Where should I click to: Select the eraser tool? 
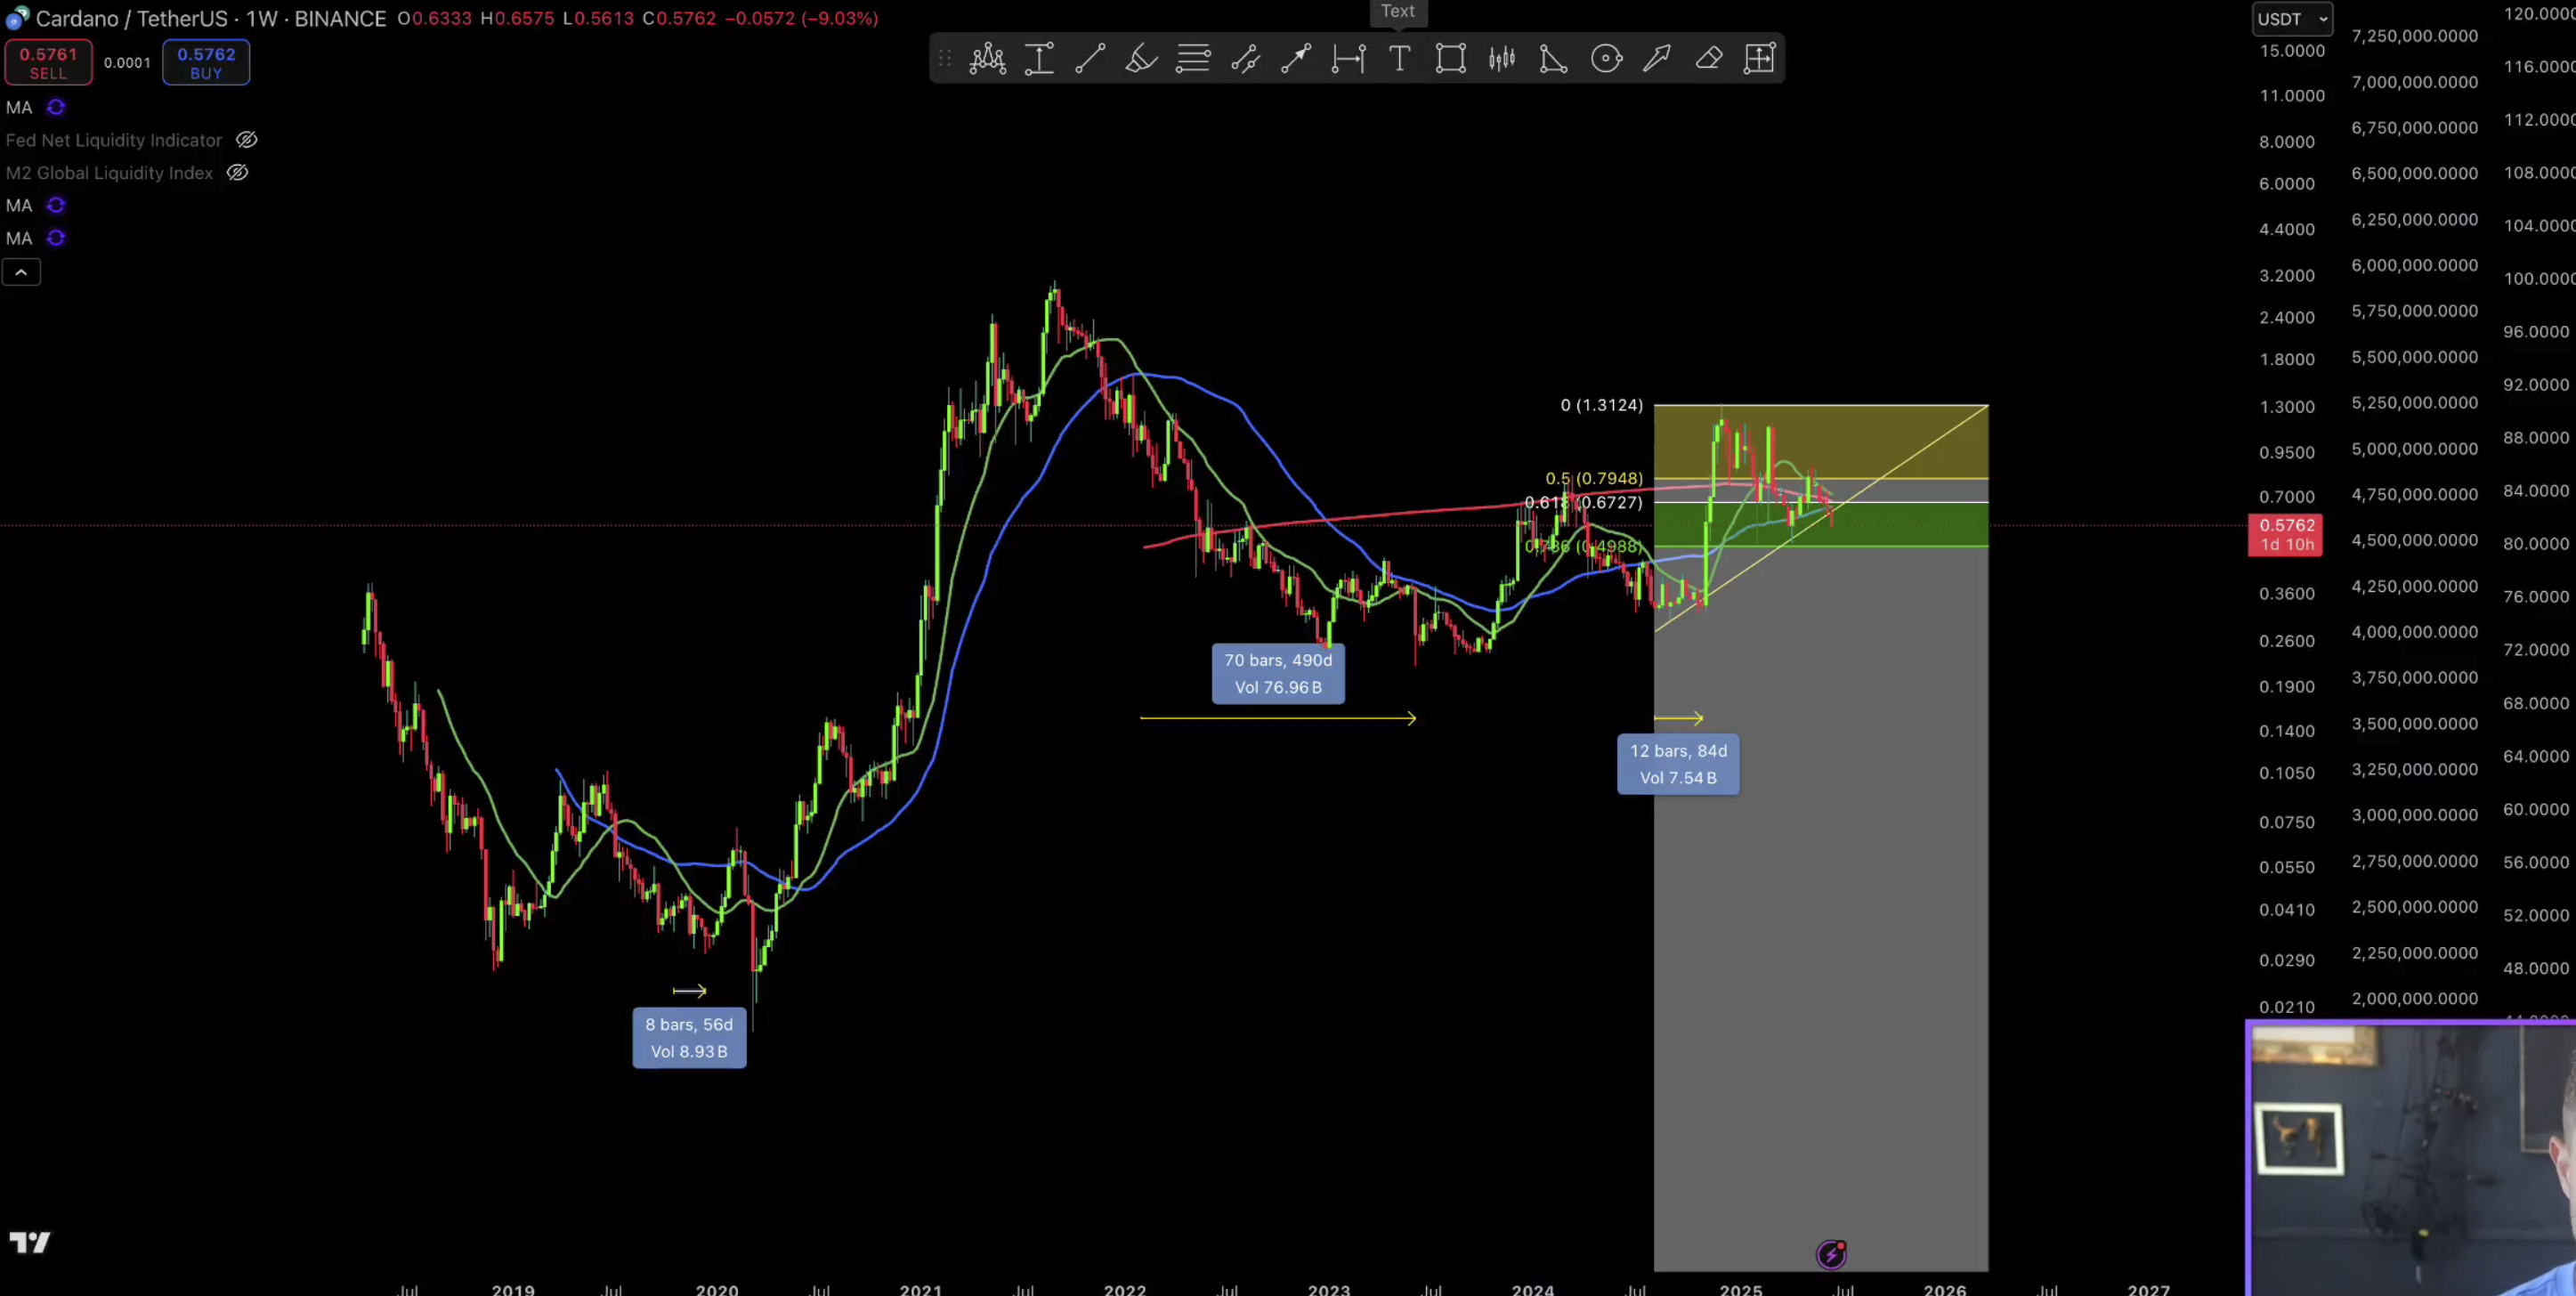pyautogui.click(x=1709, y=59)
